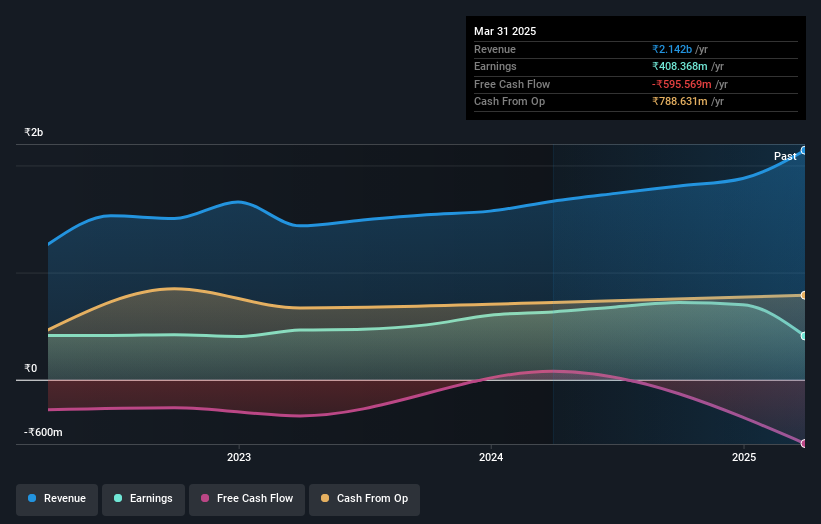This screenshot has width=821, height=524.
Task: Click the Earnings row label in tooltip
Action: click(495, 66)
